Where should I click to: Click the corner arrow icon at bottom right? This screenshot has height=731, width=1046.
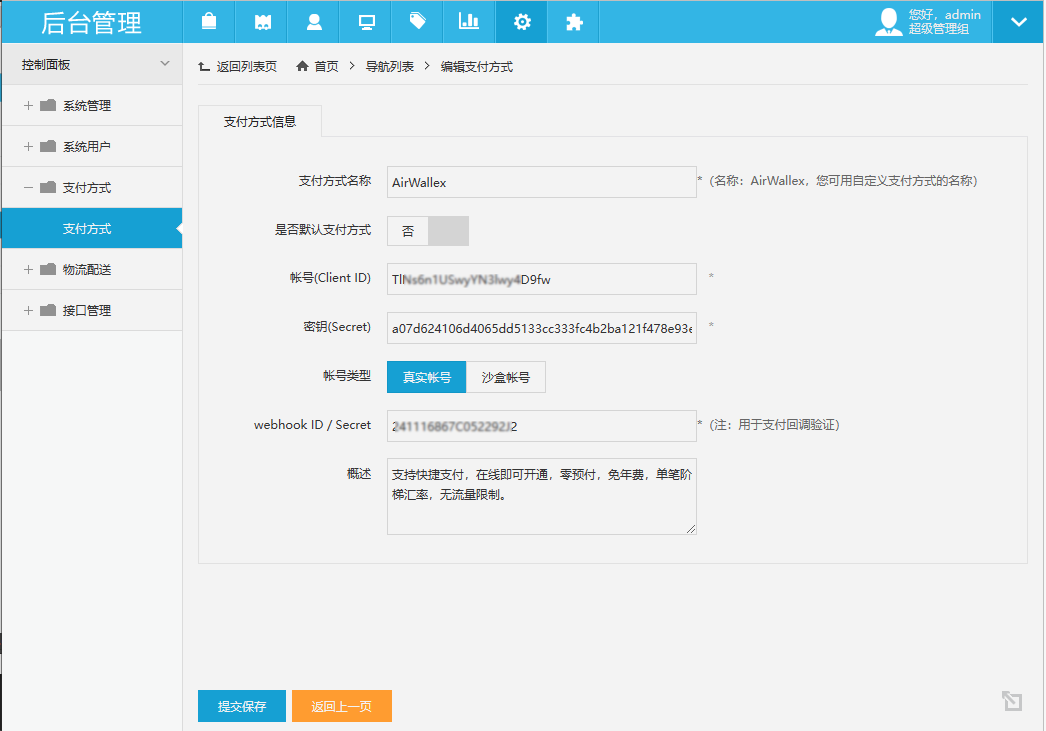(1011, 701)
